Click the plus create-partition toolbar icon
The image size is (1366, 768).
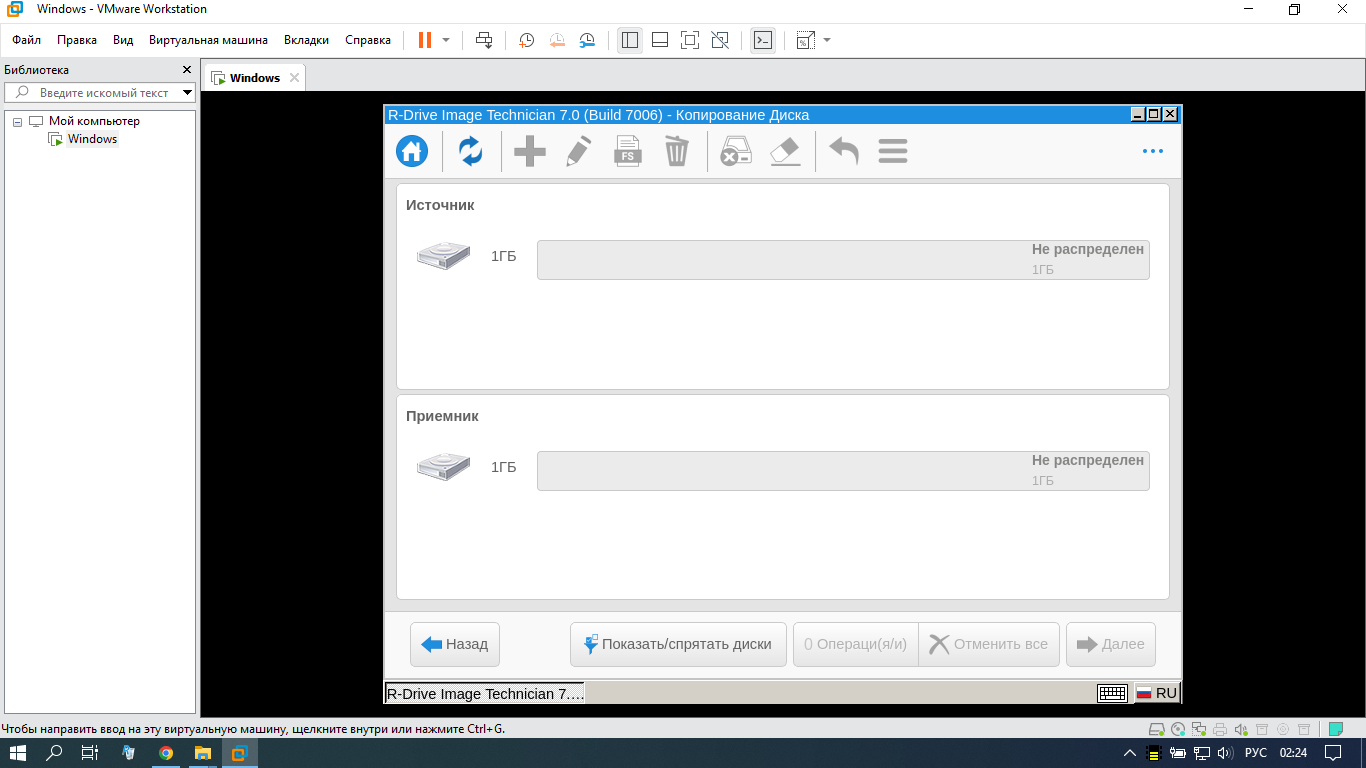click(529, 152)
